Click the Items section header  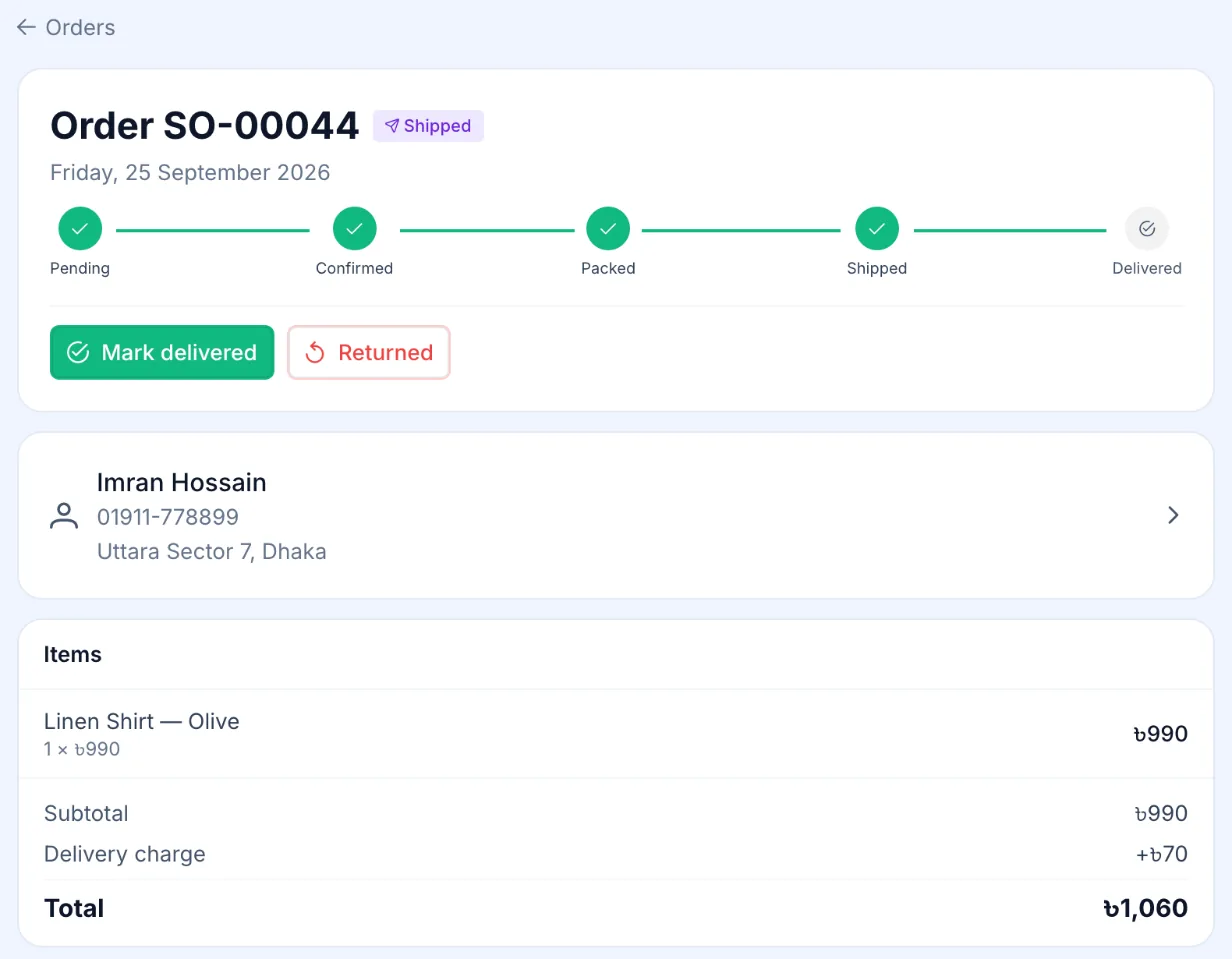point(73,654)
